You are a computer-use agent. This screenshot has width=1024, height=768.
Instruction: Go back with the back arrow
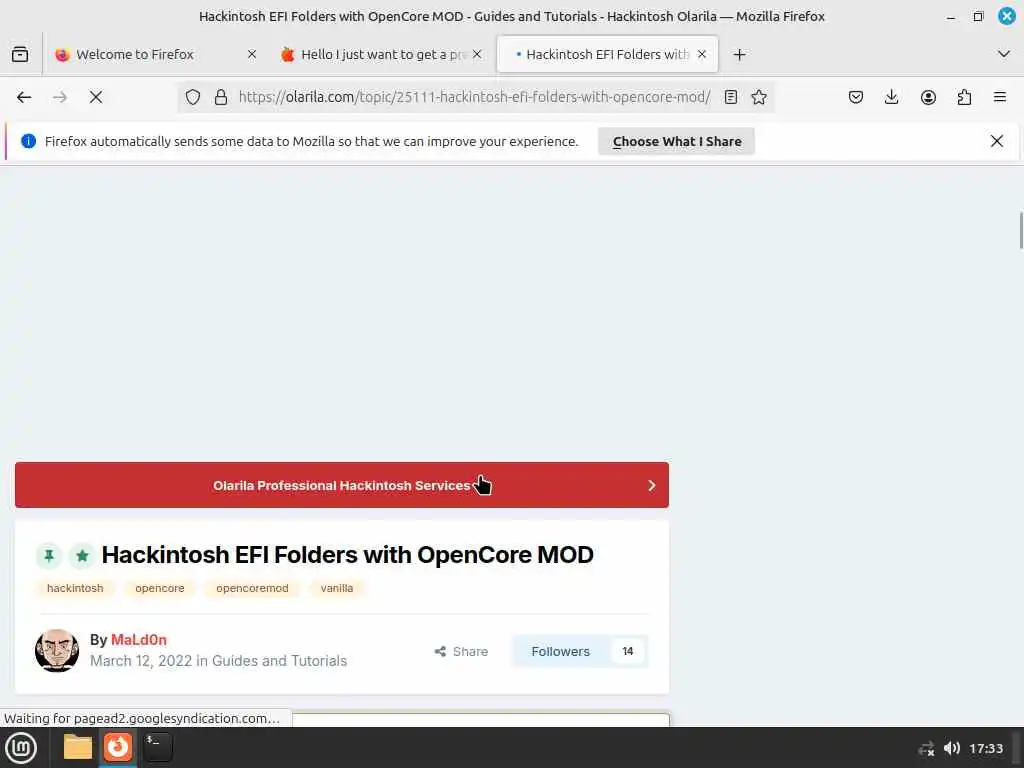coord(24,97)
